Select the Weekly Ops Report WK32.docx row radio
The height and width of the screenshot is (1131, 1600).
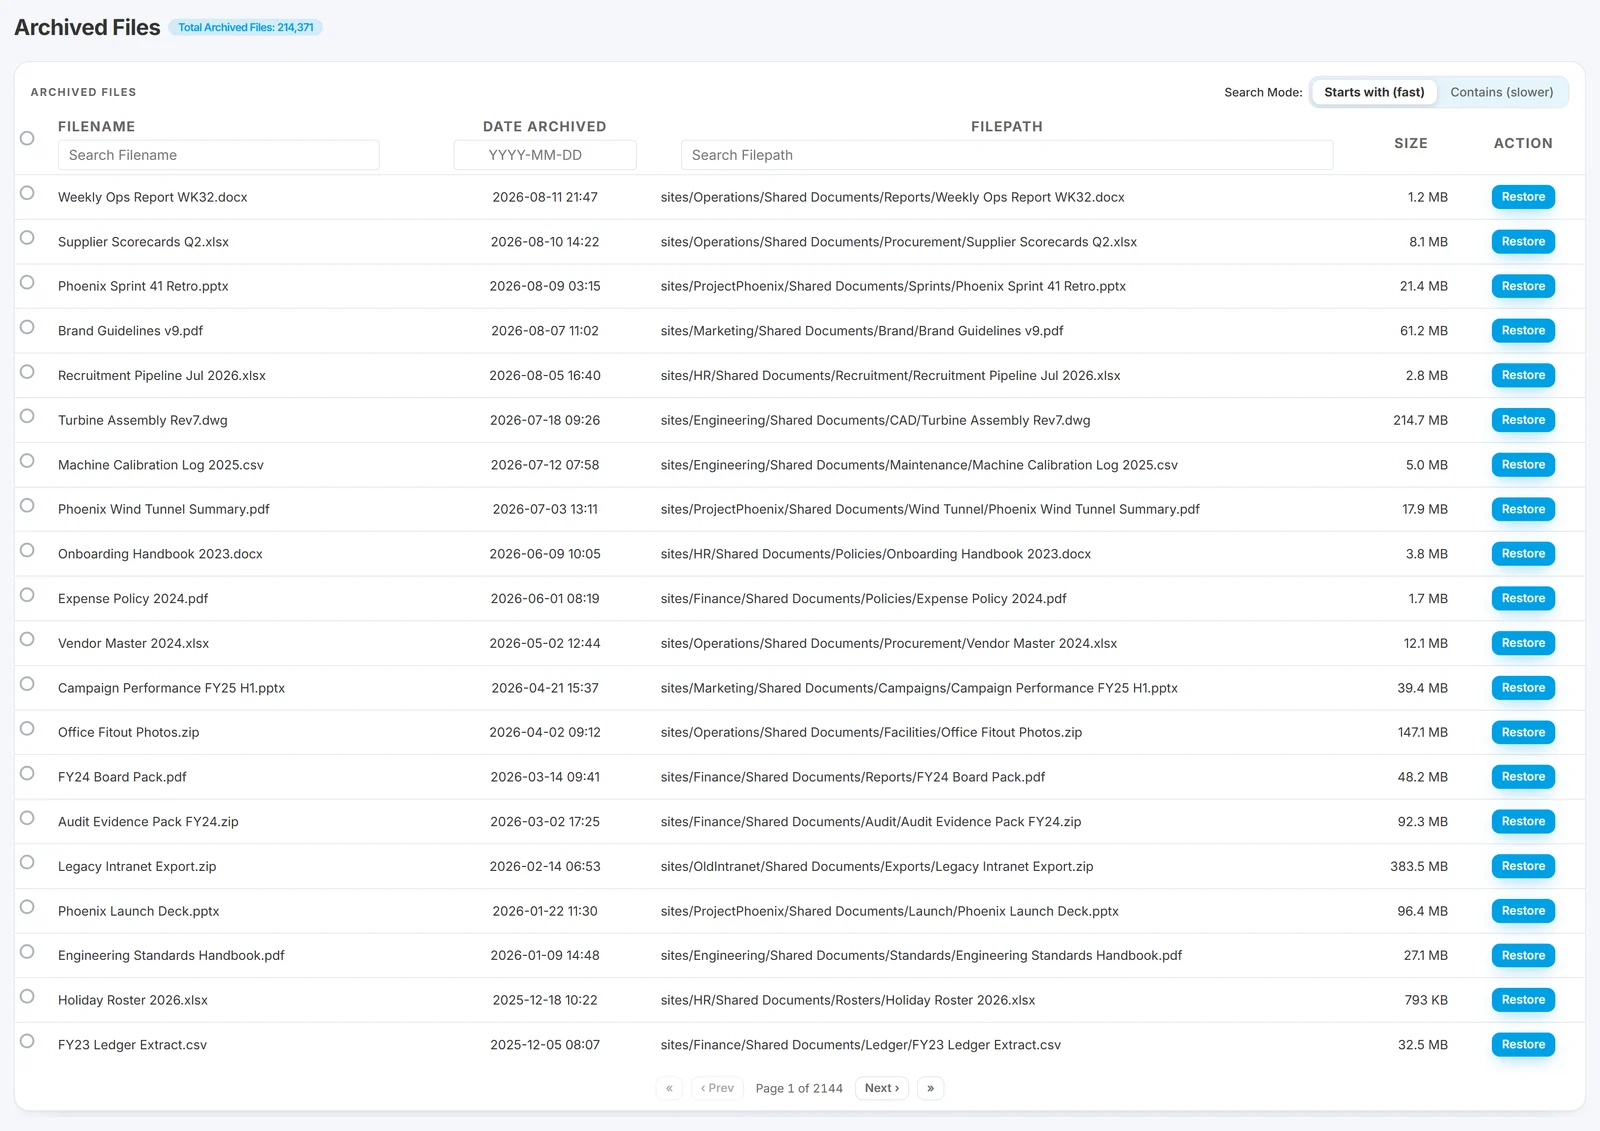pos(27,193)
